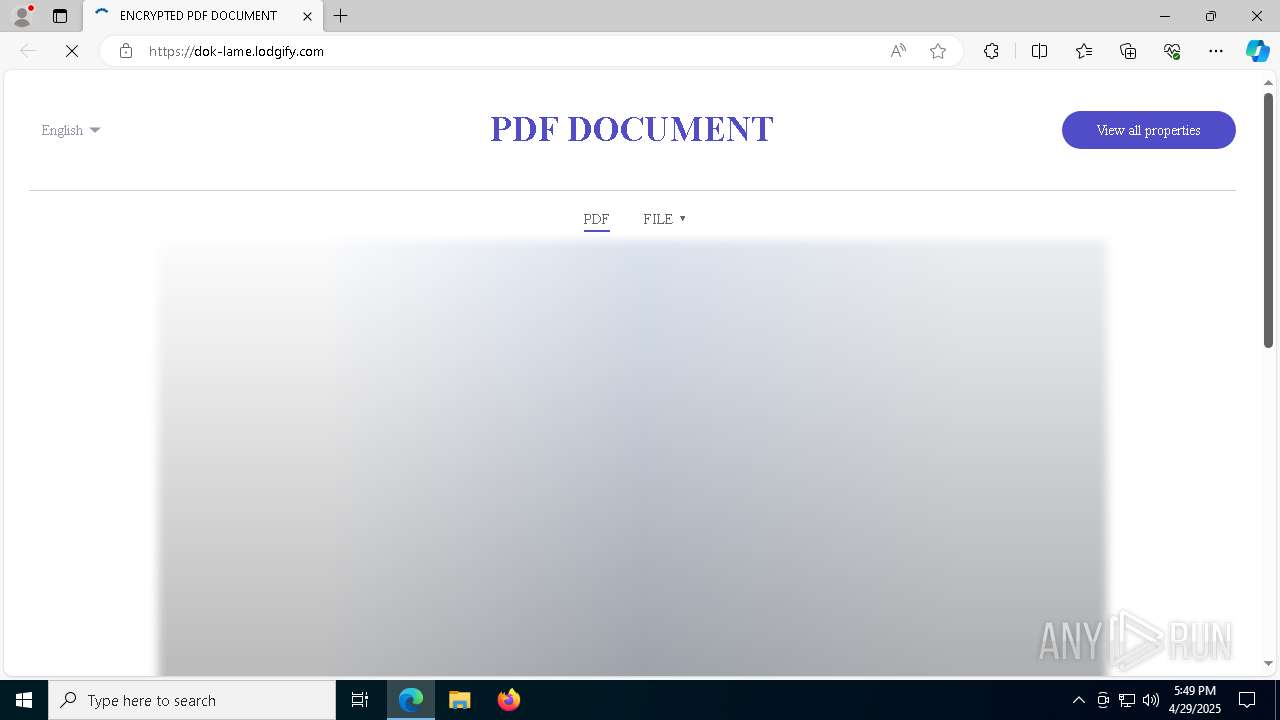Click the PDF DOCUMENT title
1280x720 pixels.
pos(632,129)
